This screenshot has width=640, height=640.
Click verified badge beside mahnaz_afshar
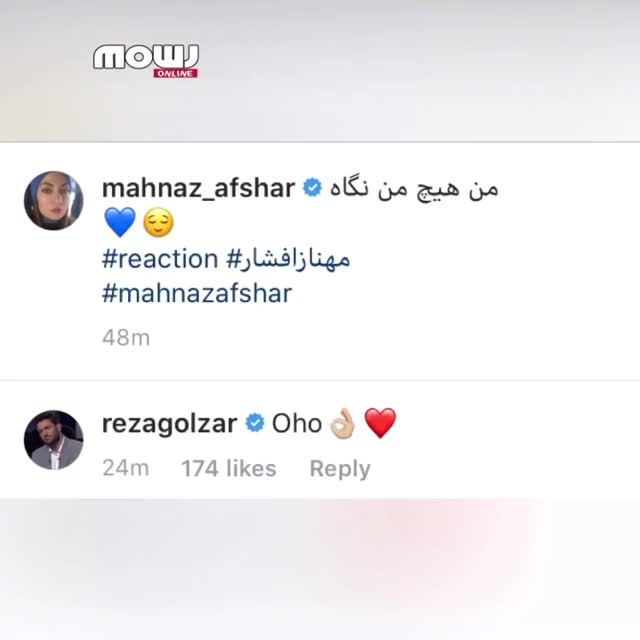312,188
